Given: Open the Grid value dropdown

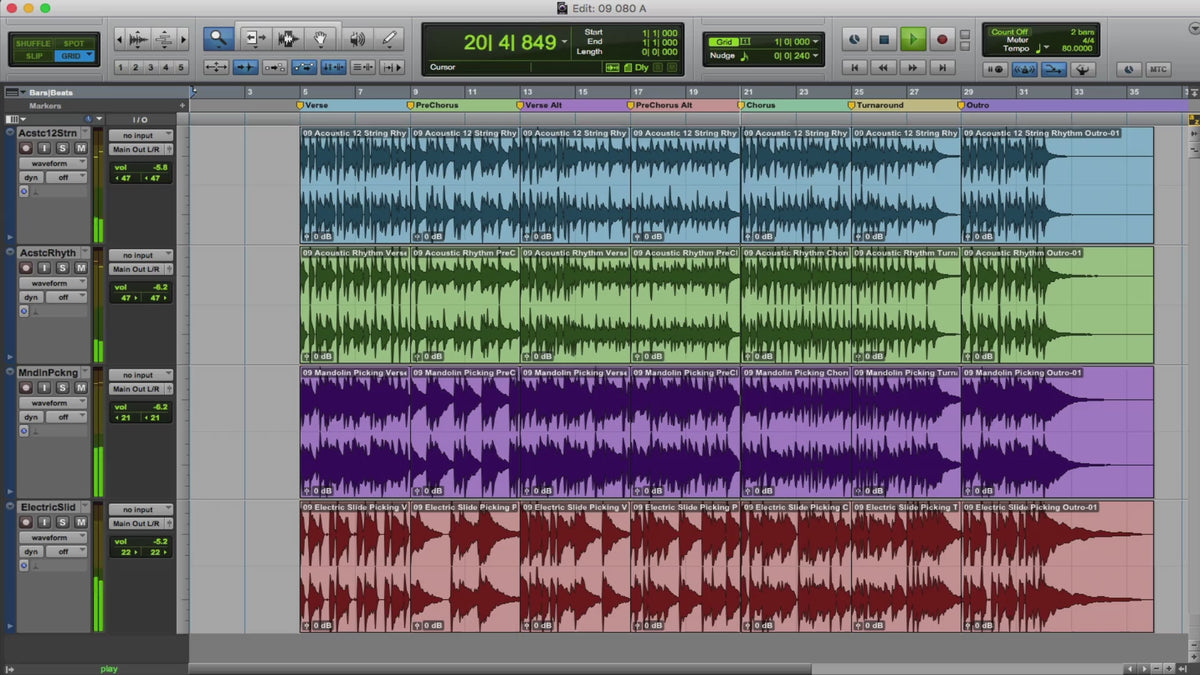Looking at the screenshot, I should pos(817,41).
